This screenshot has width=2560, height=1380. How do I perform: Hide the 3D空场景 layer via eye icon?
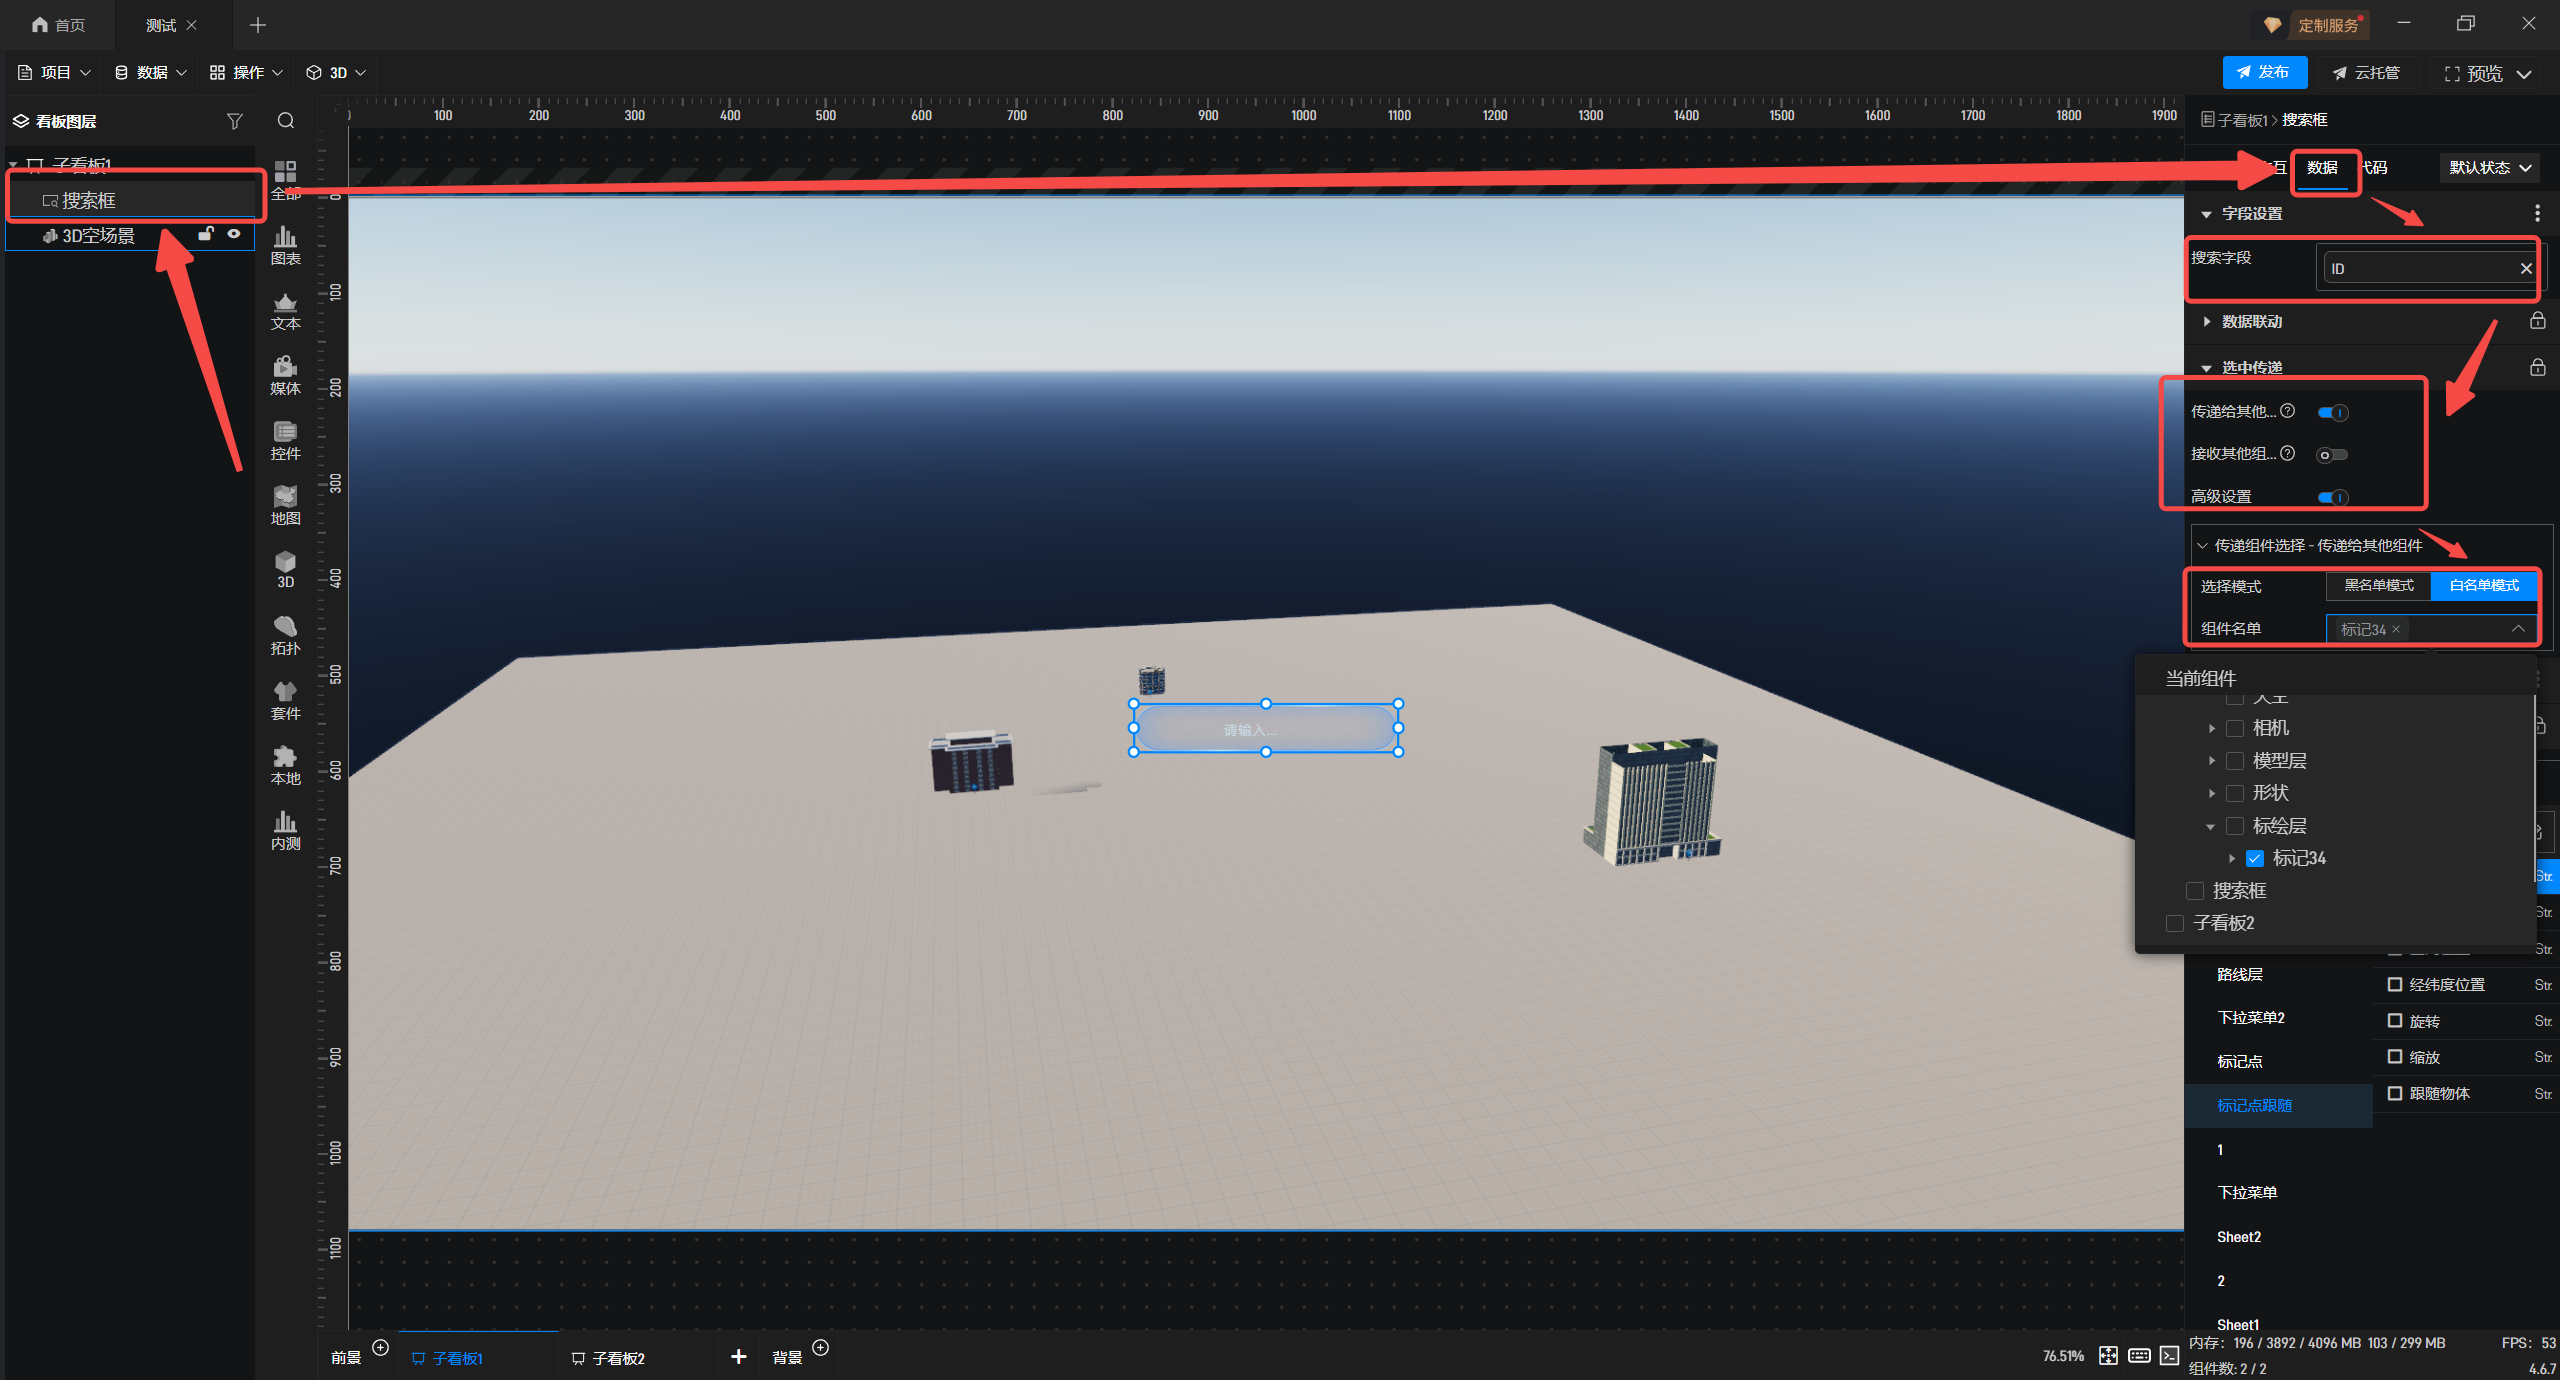click(234, 234)
